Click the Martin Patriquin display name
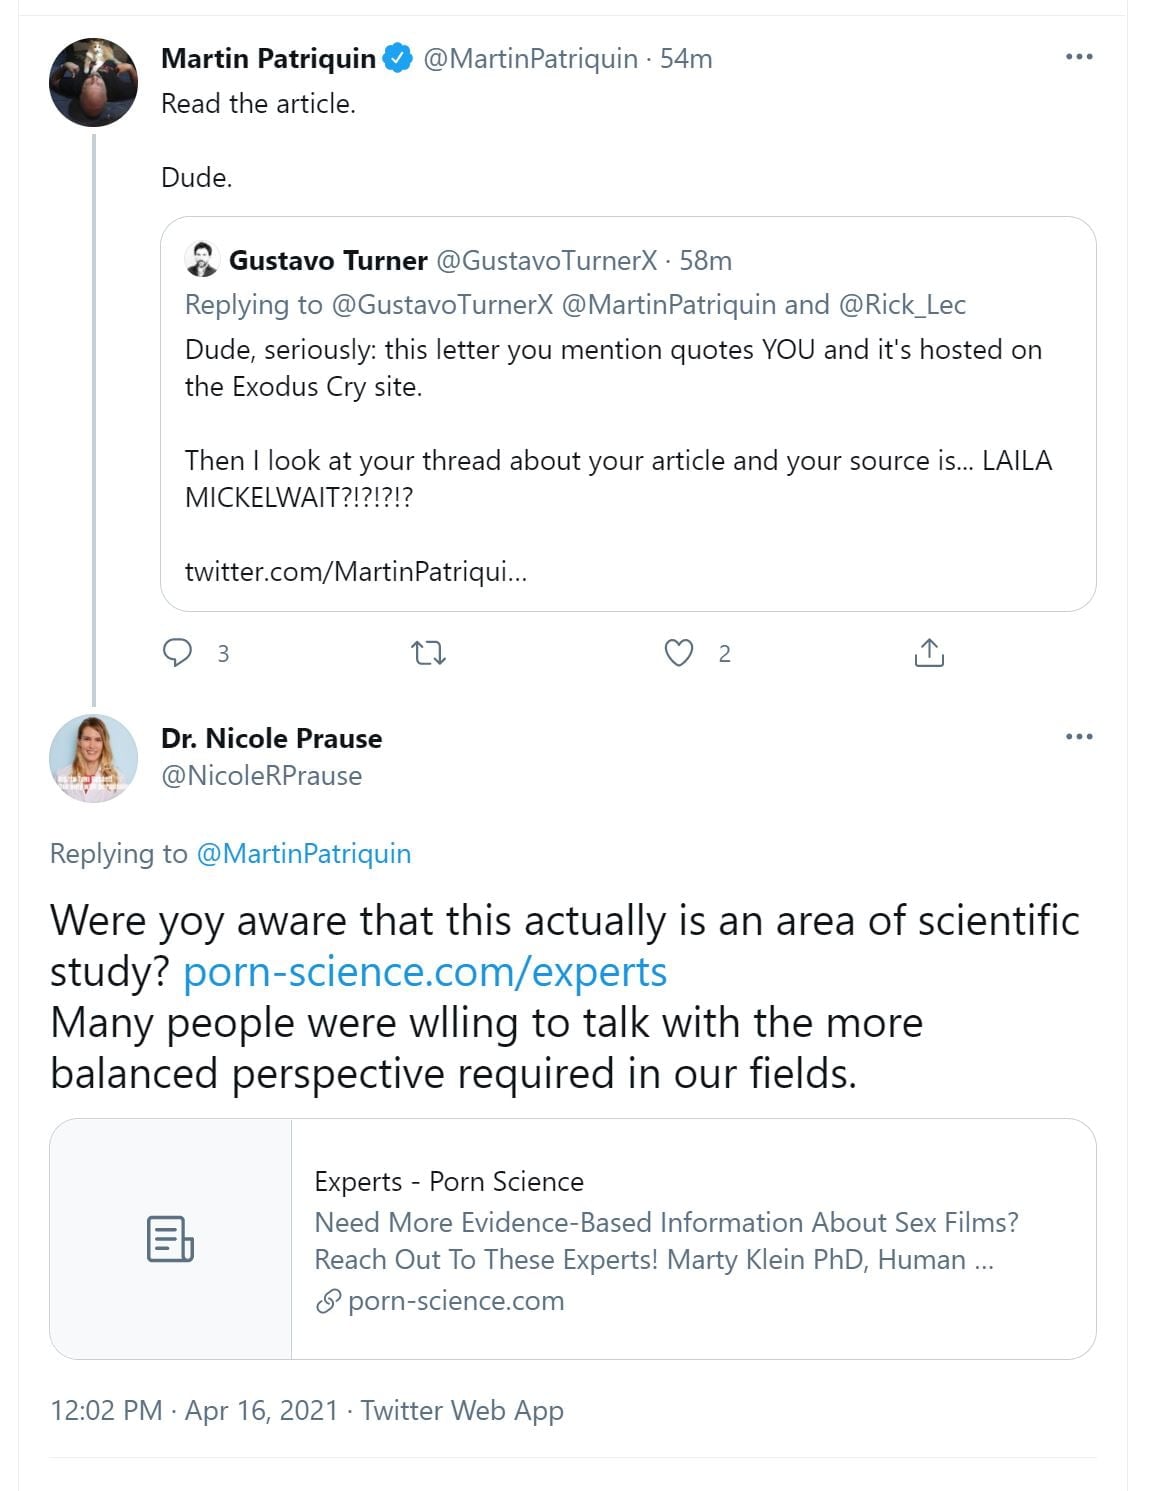 tap(268, 59)
